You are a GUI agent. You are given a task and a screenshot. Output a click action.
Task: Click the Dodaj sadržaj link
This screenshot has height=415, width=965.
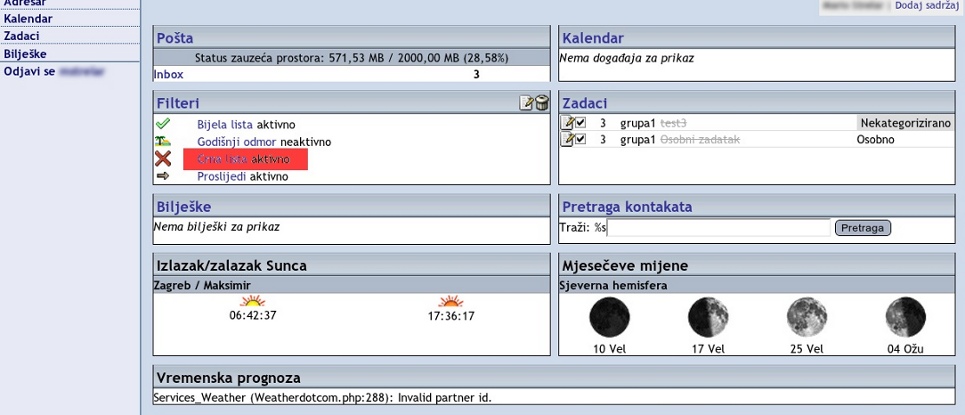point(928,6)
